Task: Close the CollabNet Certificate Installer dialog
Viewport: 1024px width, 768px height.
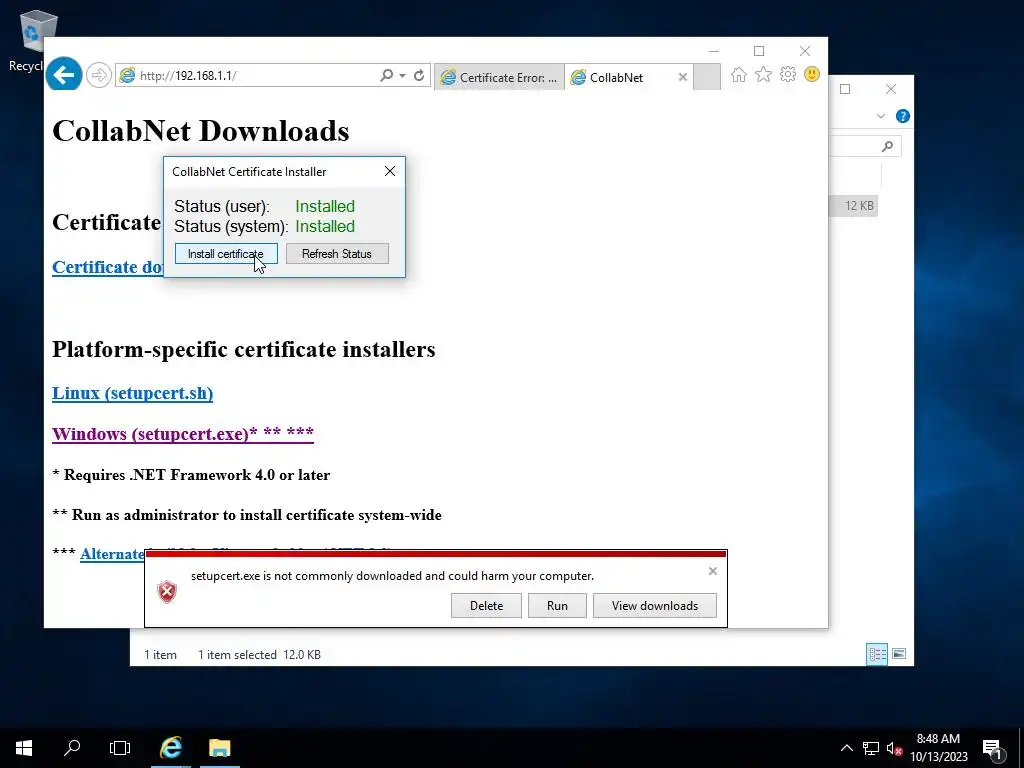Action: 390,171
